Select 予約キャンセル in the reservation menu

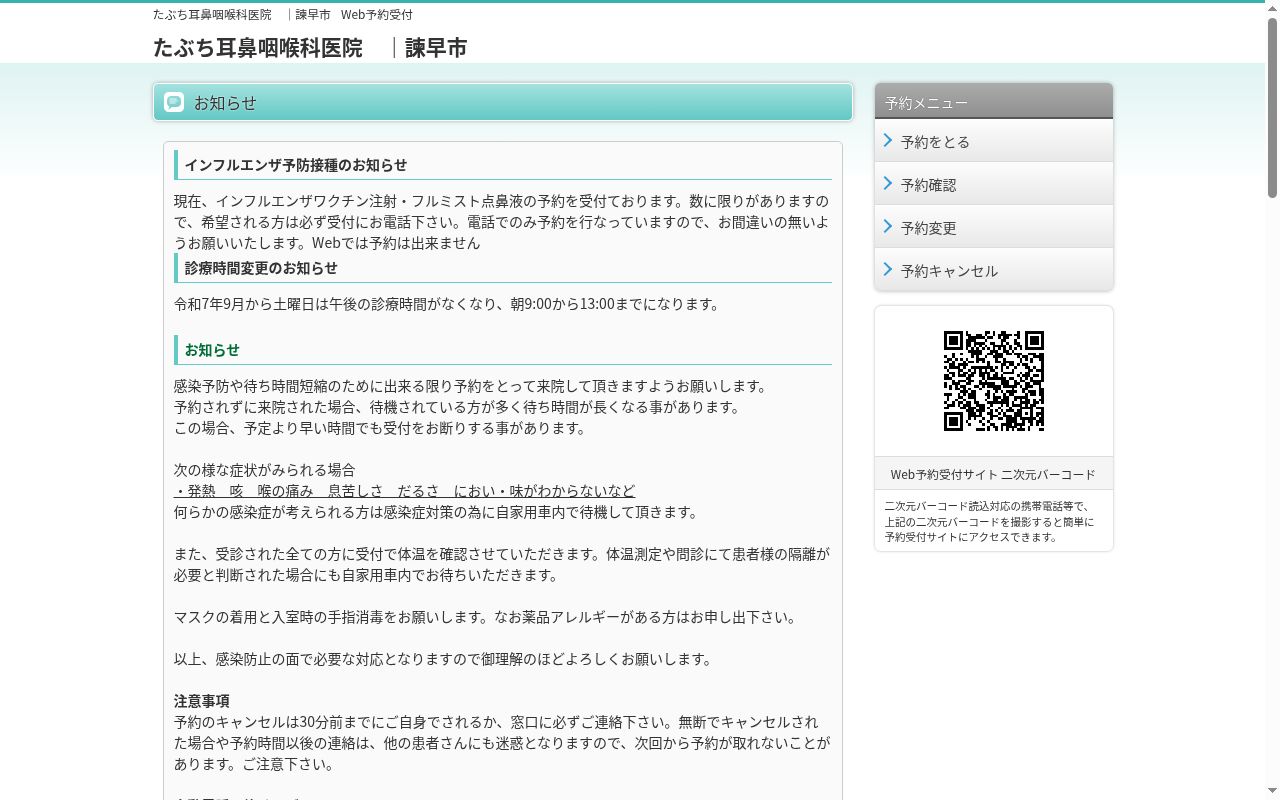pyautogui.click(x=994, y=270)
